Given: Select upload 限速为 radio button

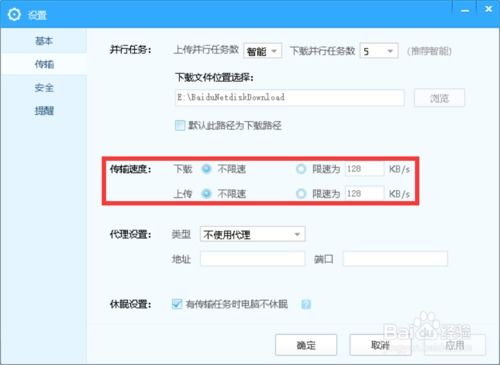Looking at the screenshot, I should coord(301,194).
